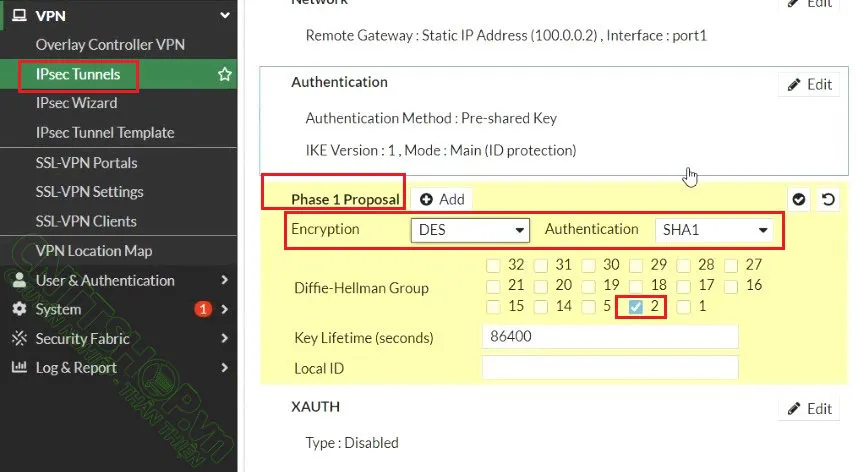Click the User & Authentication person icon
The height and width of the screenshot is (472, 857).
pos(19,281)
